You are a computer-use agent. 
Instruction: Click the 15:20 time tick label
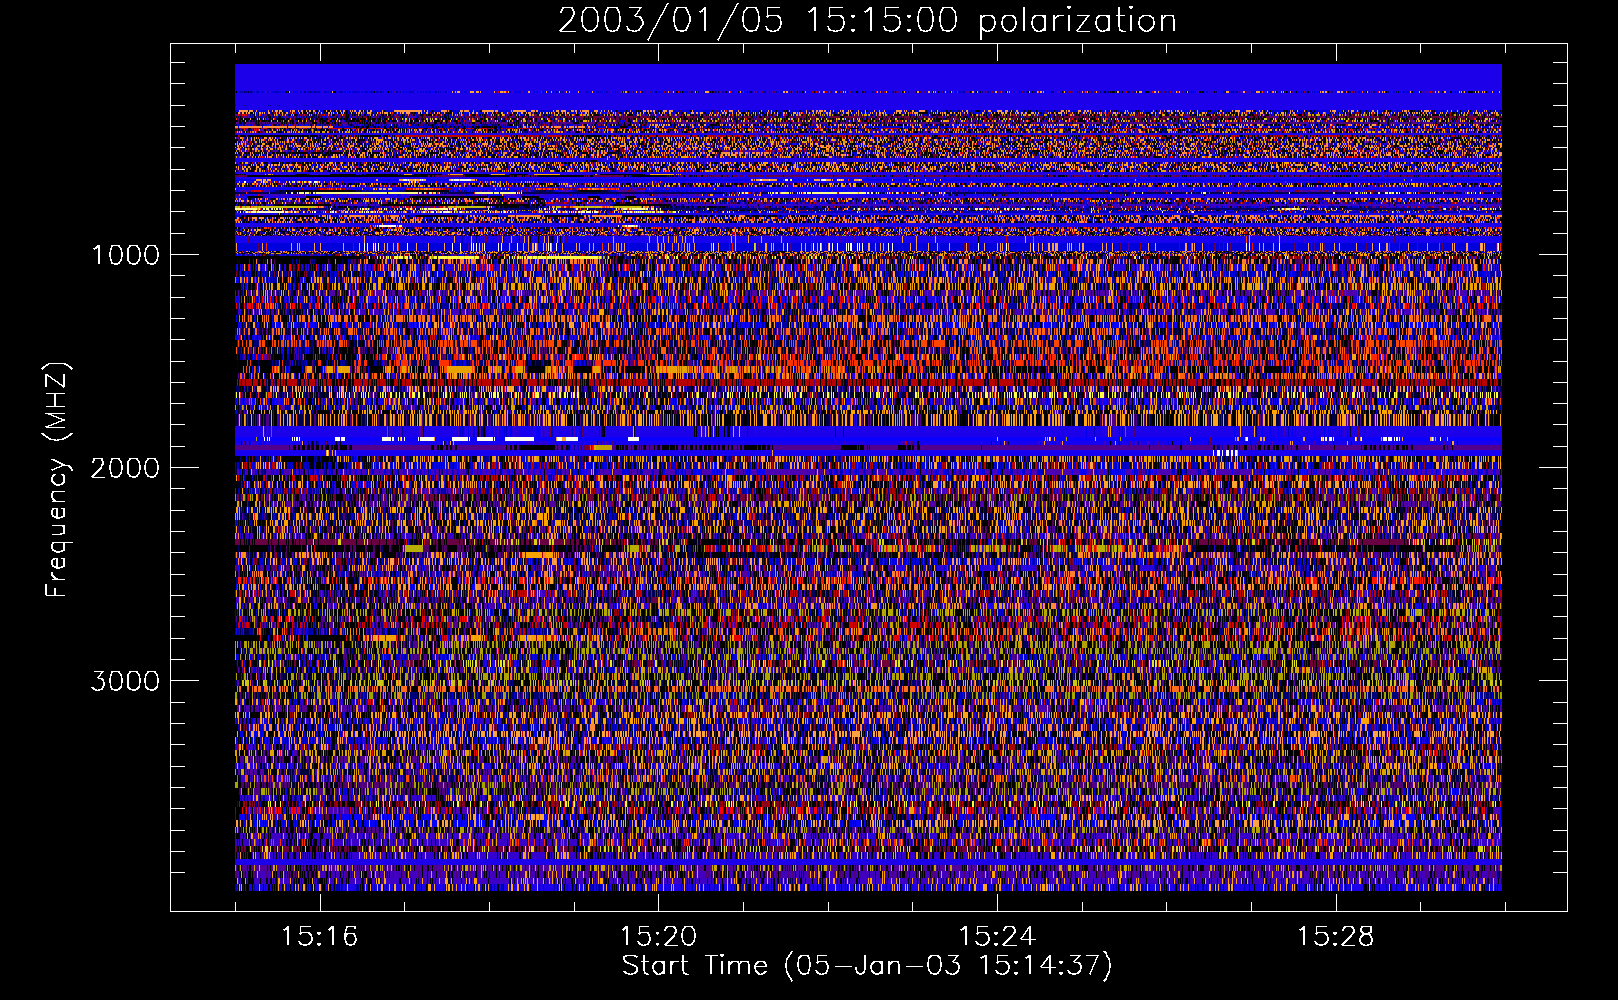[658, 937]
